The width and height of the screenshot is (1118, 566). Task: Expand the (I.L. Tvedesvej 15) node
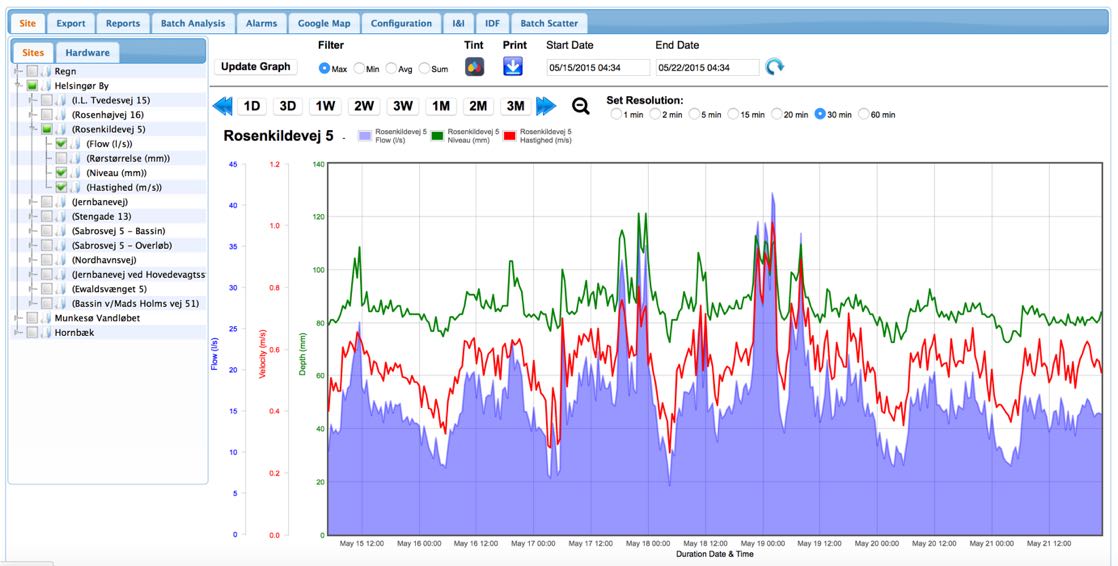(x=32, y=101)
